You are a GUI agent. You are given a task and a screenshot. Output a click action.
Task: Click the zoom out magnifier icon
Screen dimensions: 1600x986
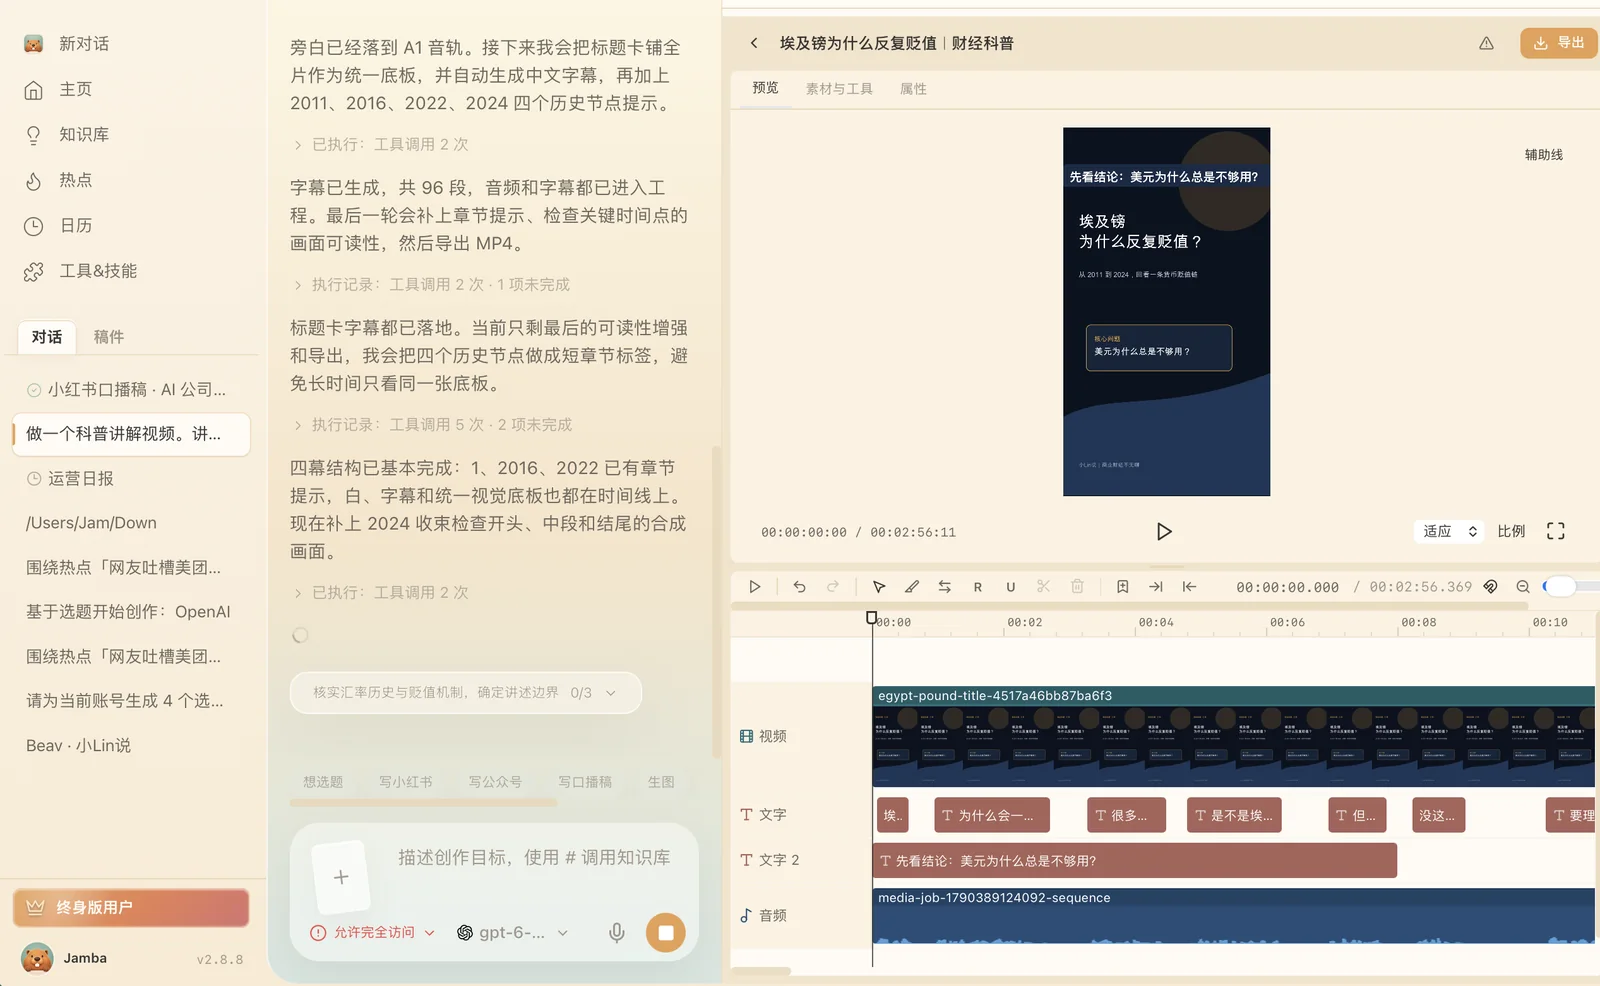click(x=1523, y=587)
